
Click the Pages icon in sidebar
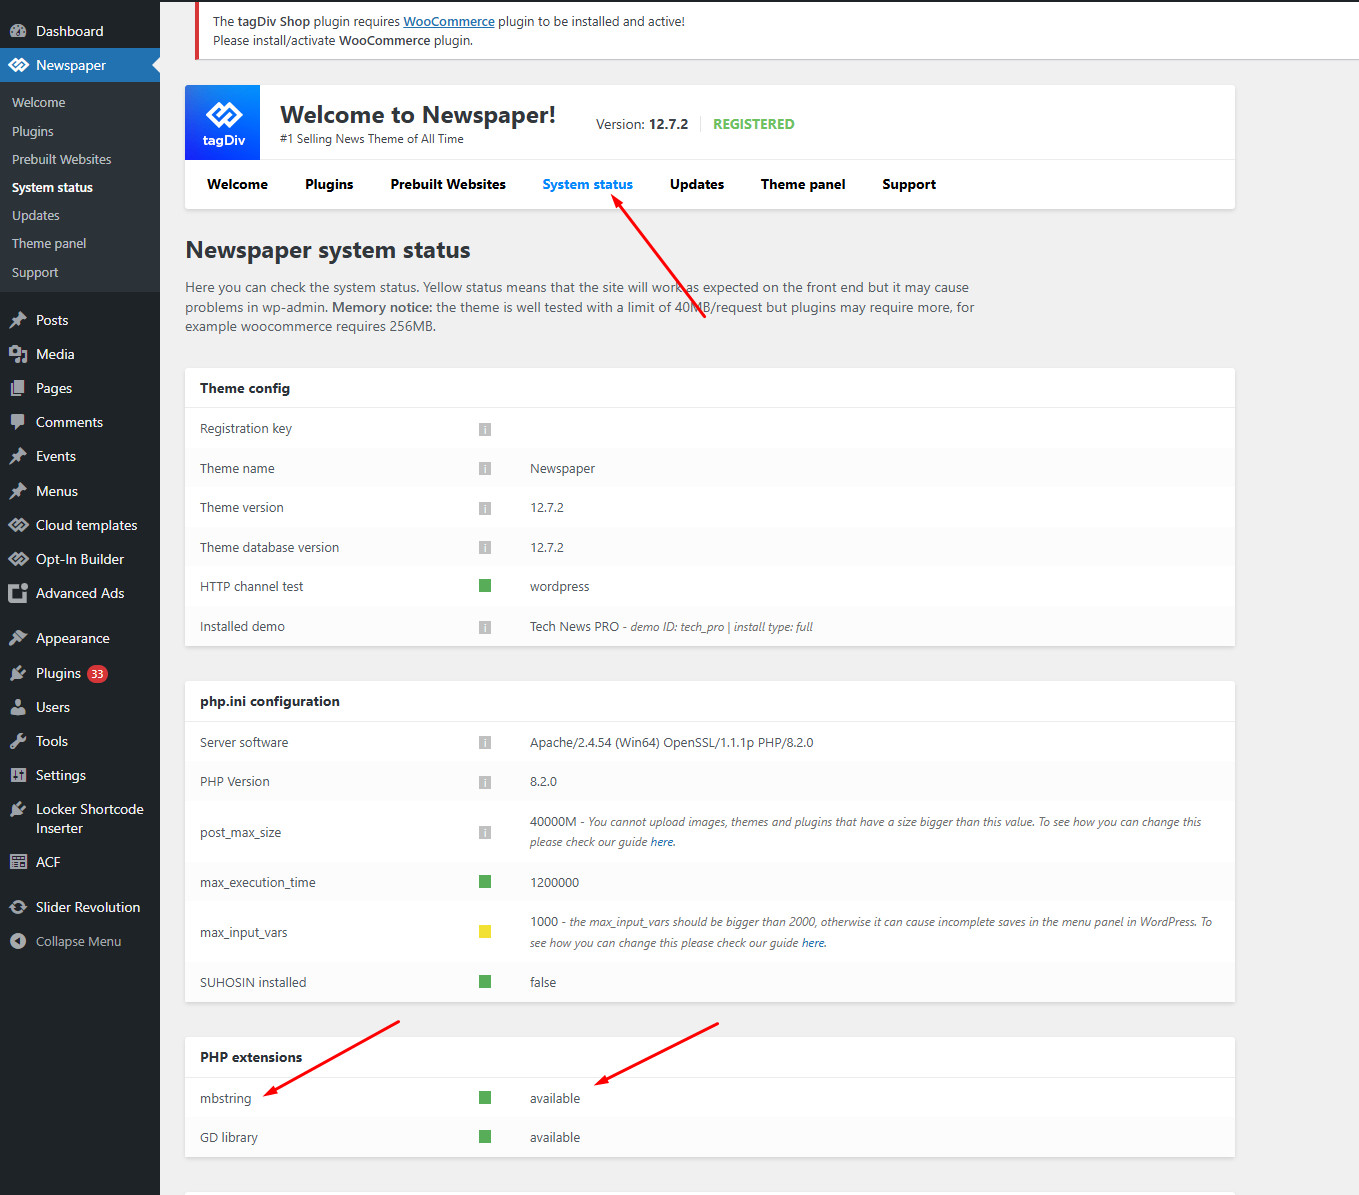(18, 388)
